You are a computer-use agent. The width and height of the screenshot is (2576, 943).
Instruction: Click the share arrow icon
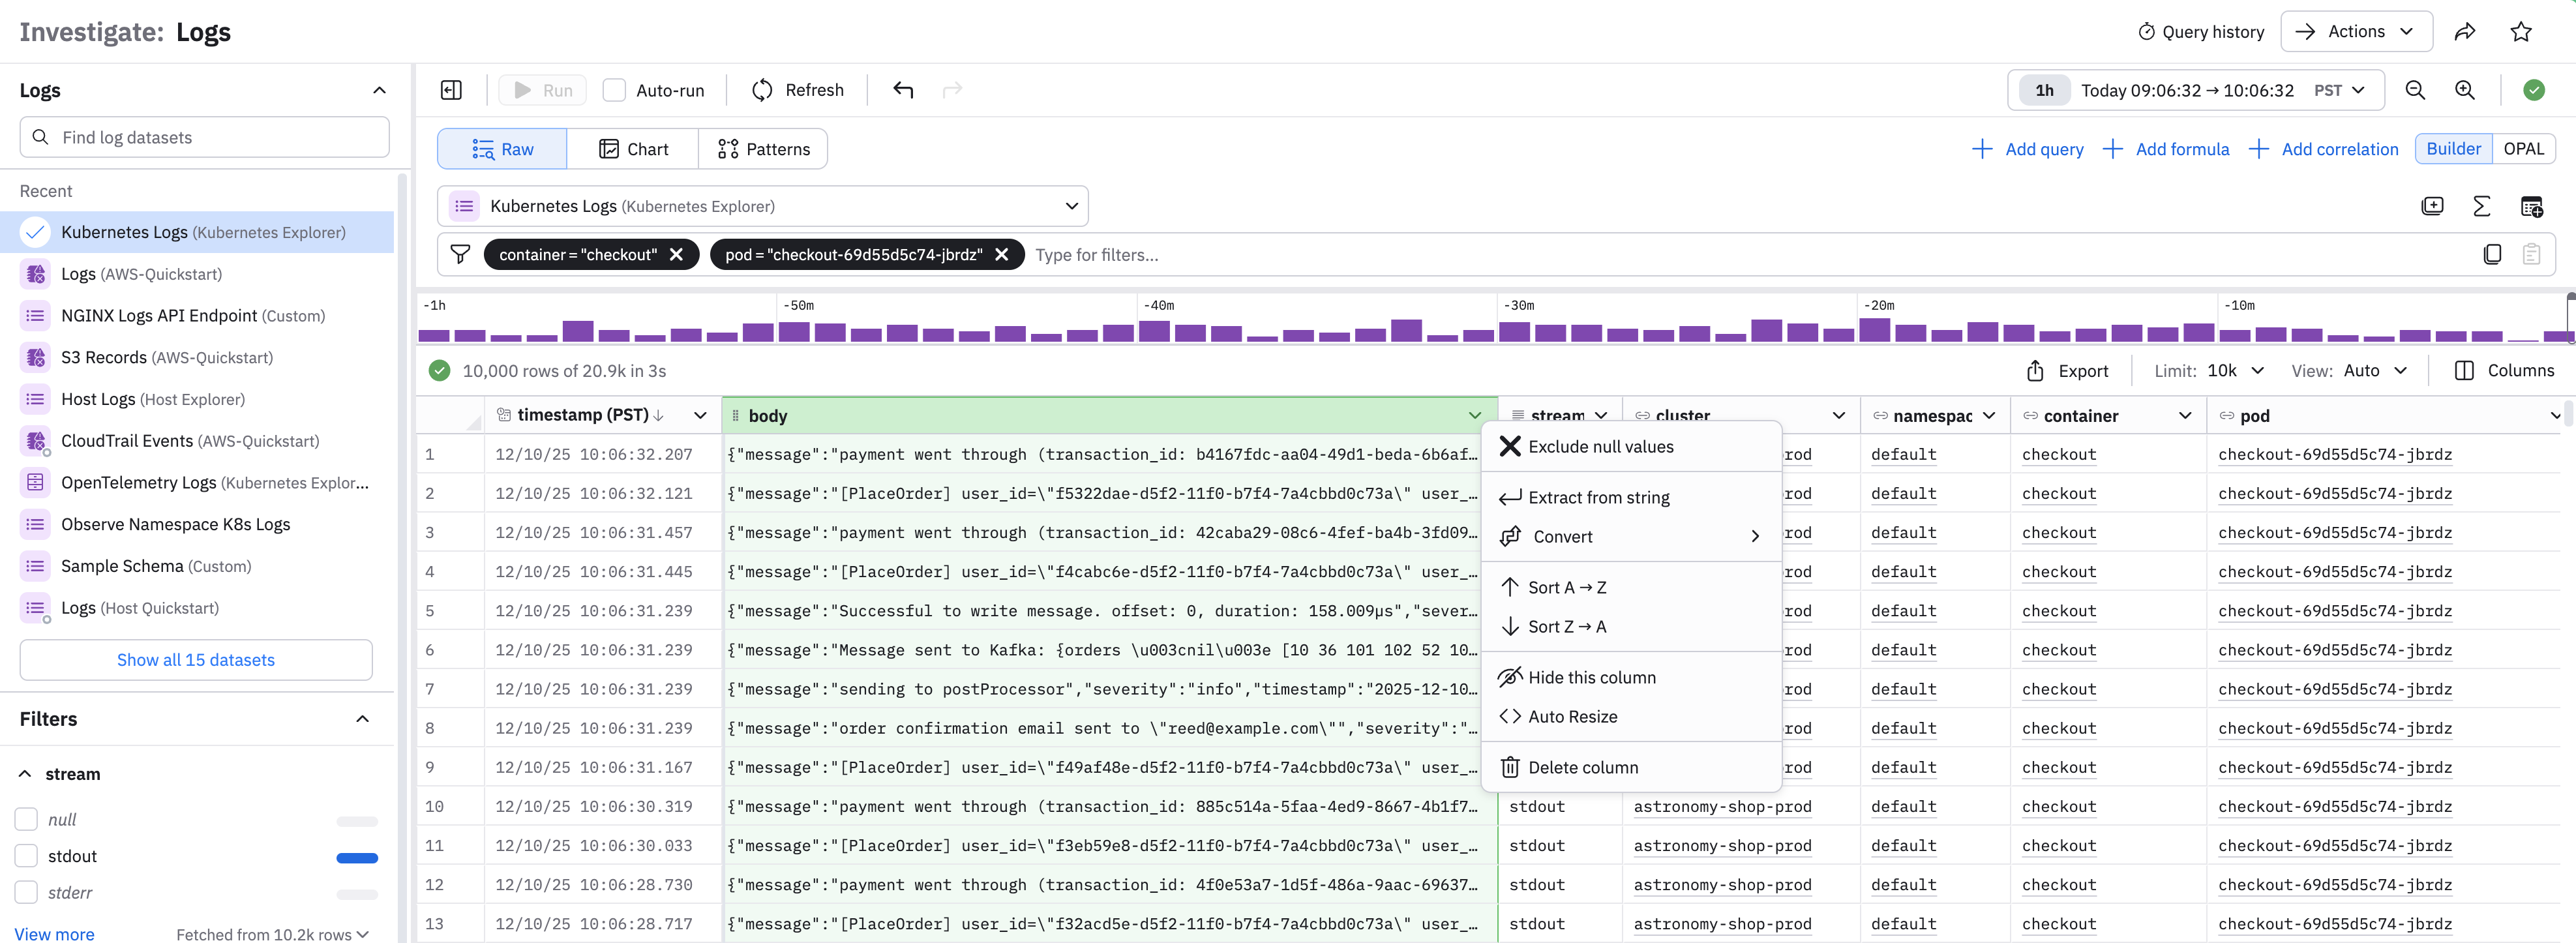[2464, 32]
